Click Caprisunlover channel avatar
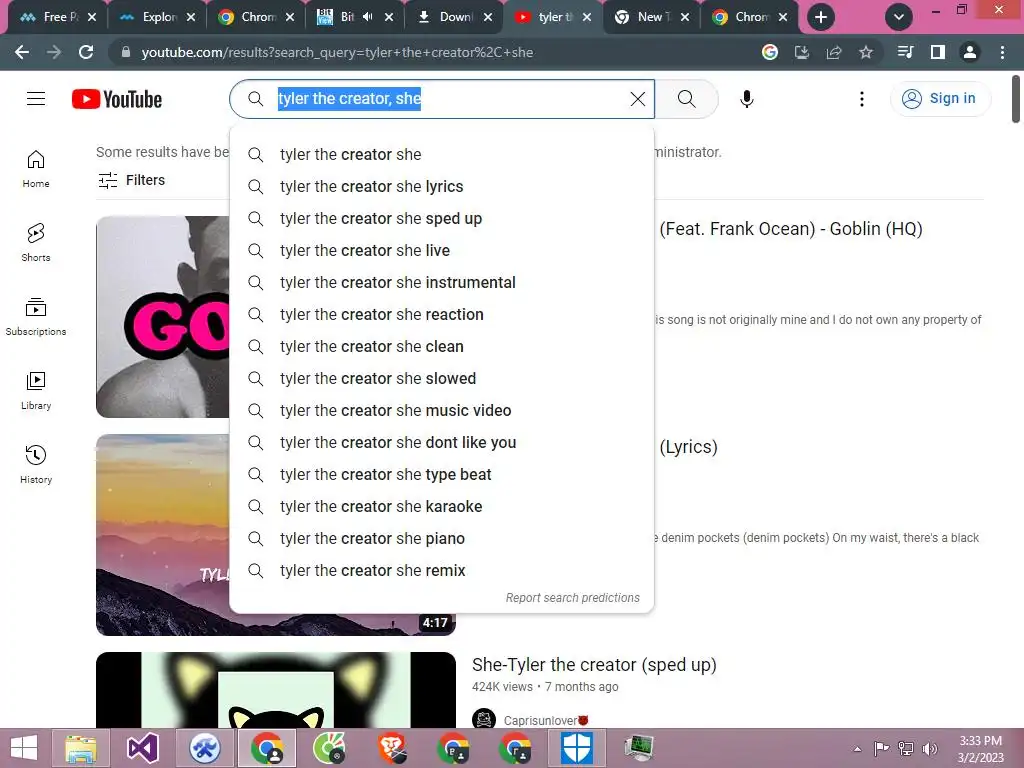 pyautogui.click(x=484, y=719)
